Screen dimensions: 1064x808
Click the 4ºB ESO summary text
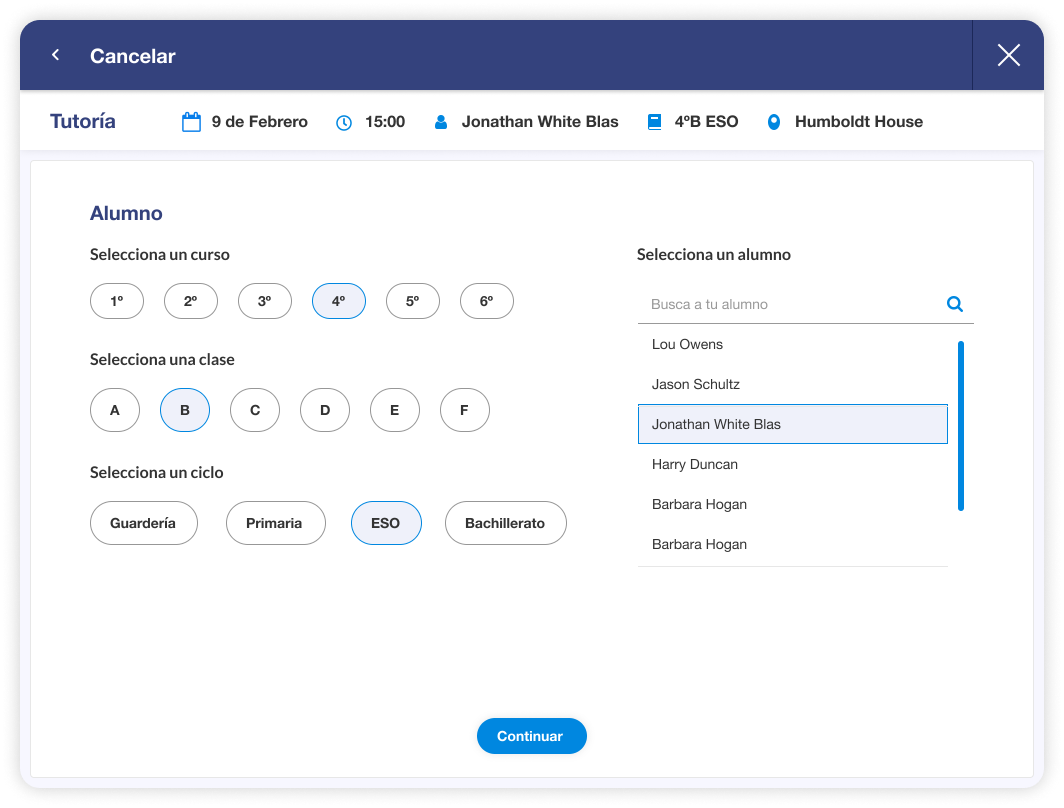(706, 122)
